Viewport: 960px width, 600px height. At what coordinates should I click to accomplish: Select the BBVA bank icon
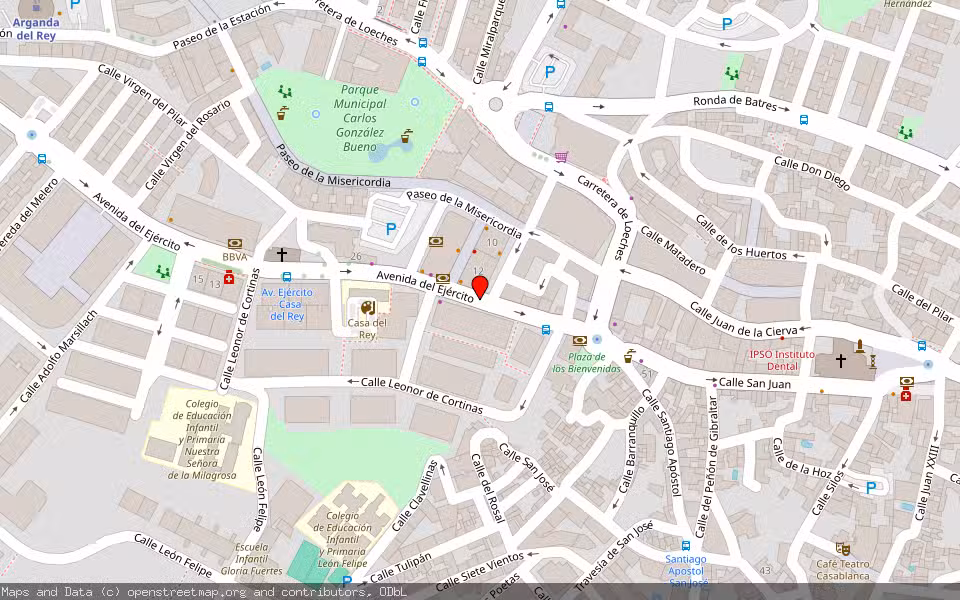click(234, 241)
